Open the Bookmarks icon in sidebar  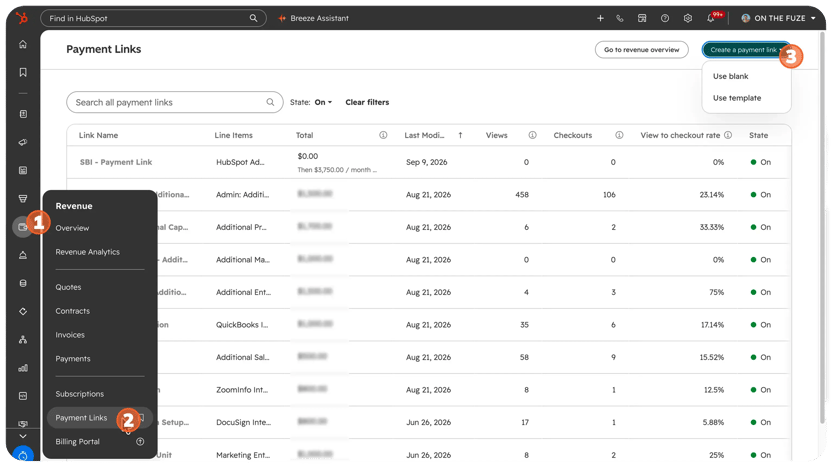tap(23, 72)
